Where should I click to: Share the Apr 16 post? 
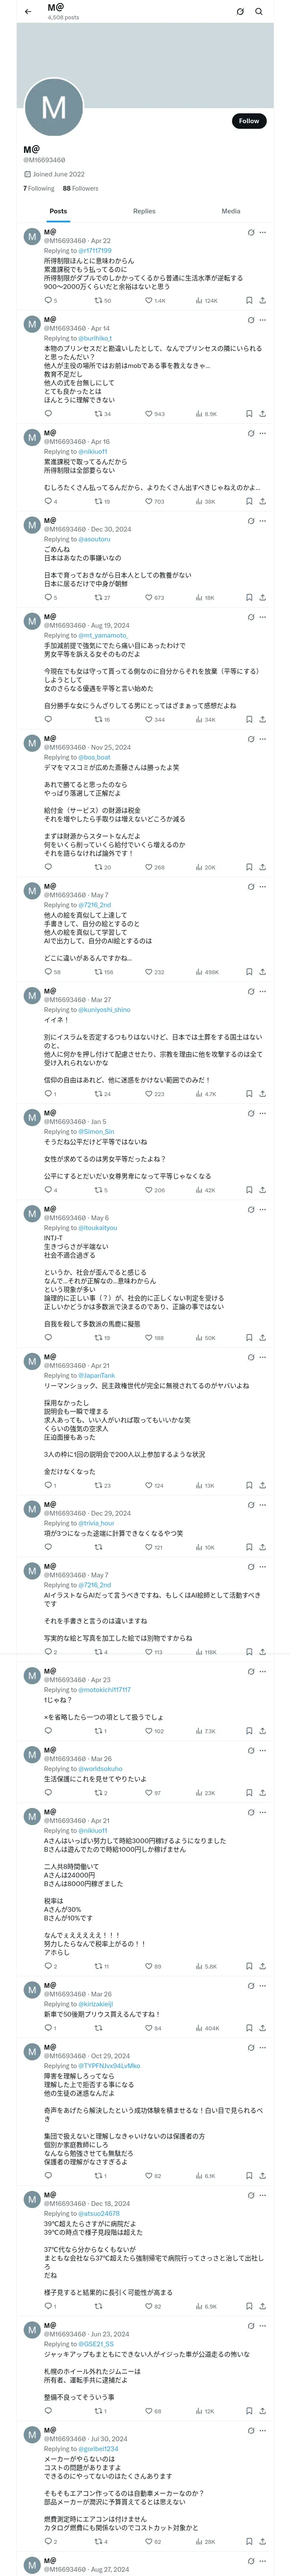click(262, 501)
